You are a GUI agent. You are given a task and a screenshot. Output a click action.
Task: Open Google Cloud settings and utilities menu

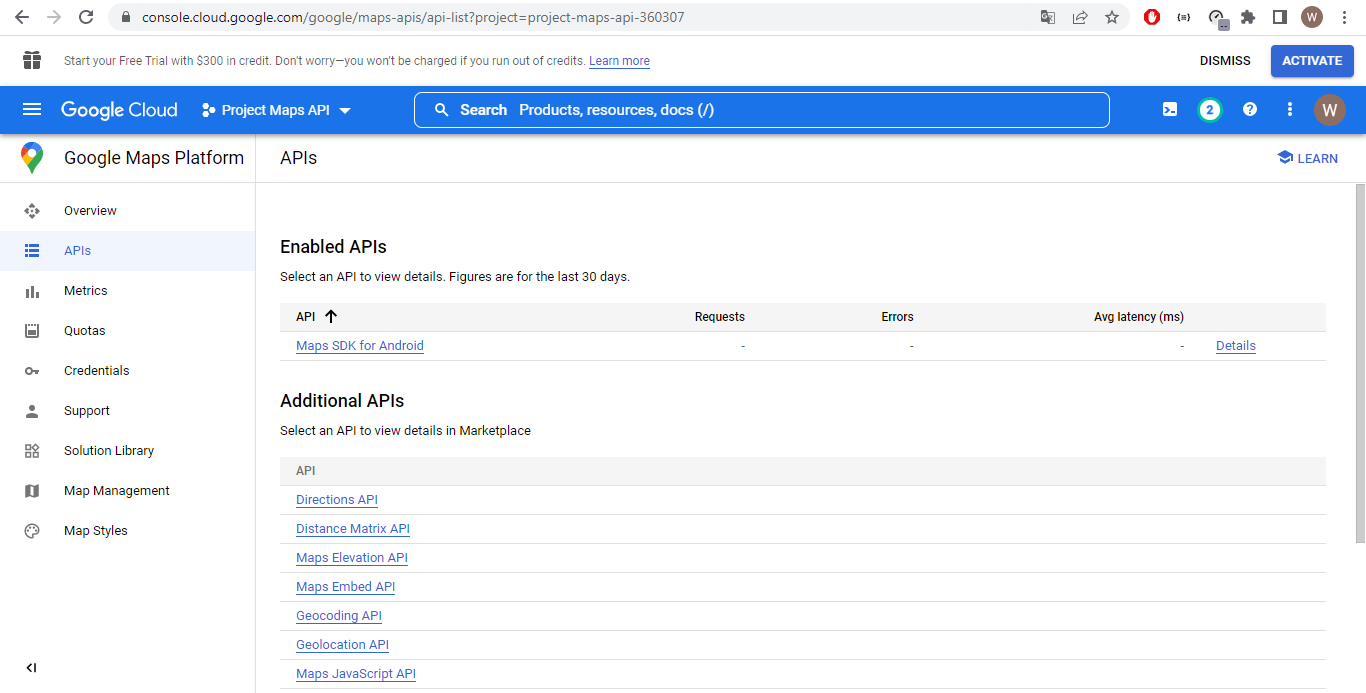[x=1290, y=110]
